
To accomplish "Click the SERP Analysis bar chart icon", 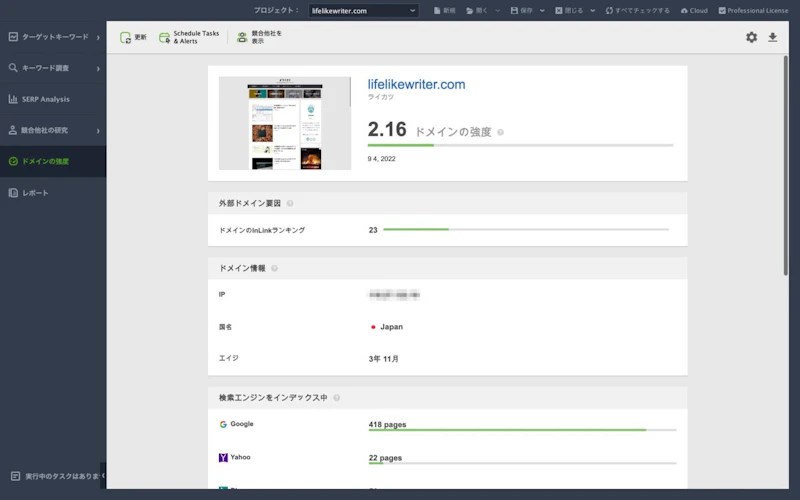I will (x=13, y=99).
